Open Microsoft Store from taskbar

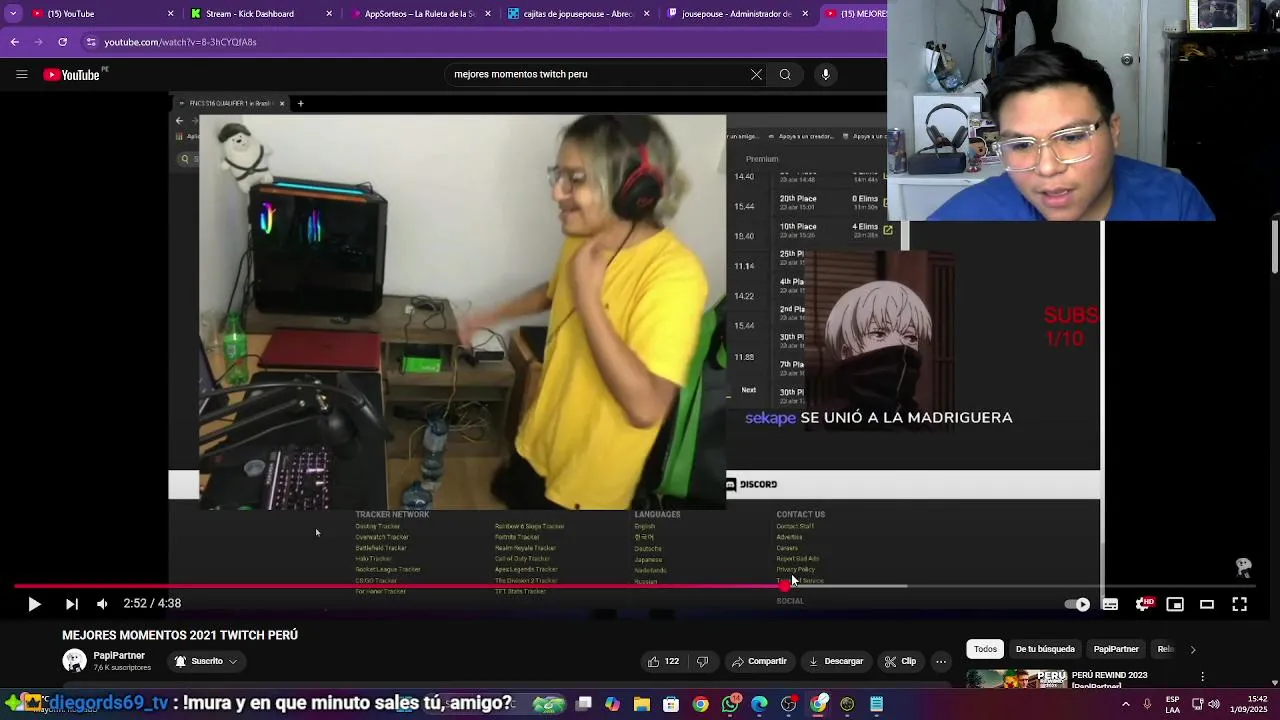[x=671, y=704]
